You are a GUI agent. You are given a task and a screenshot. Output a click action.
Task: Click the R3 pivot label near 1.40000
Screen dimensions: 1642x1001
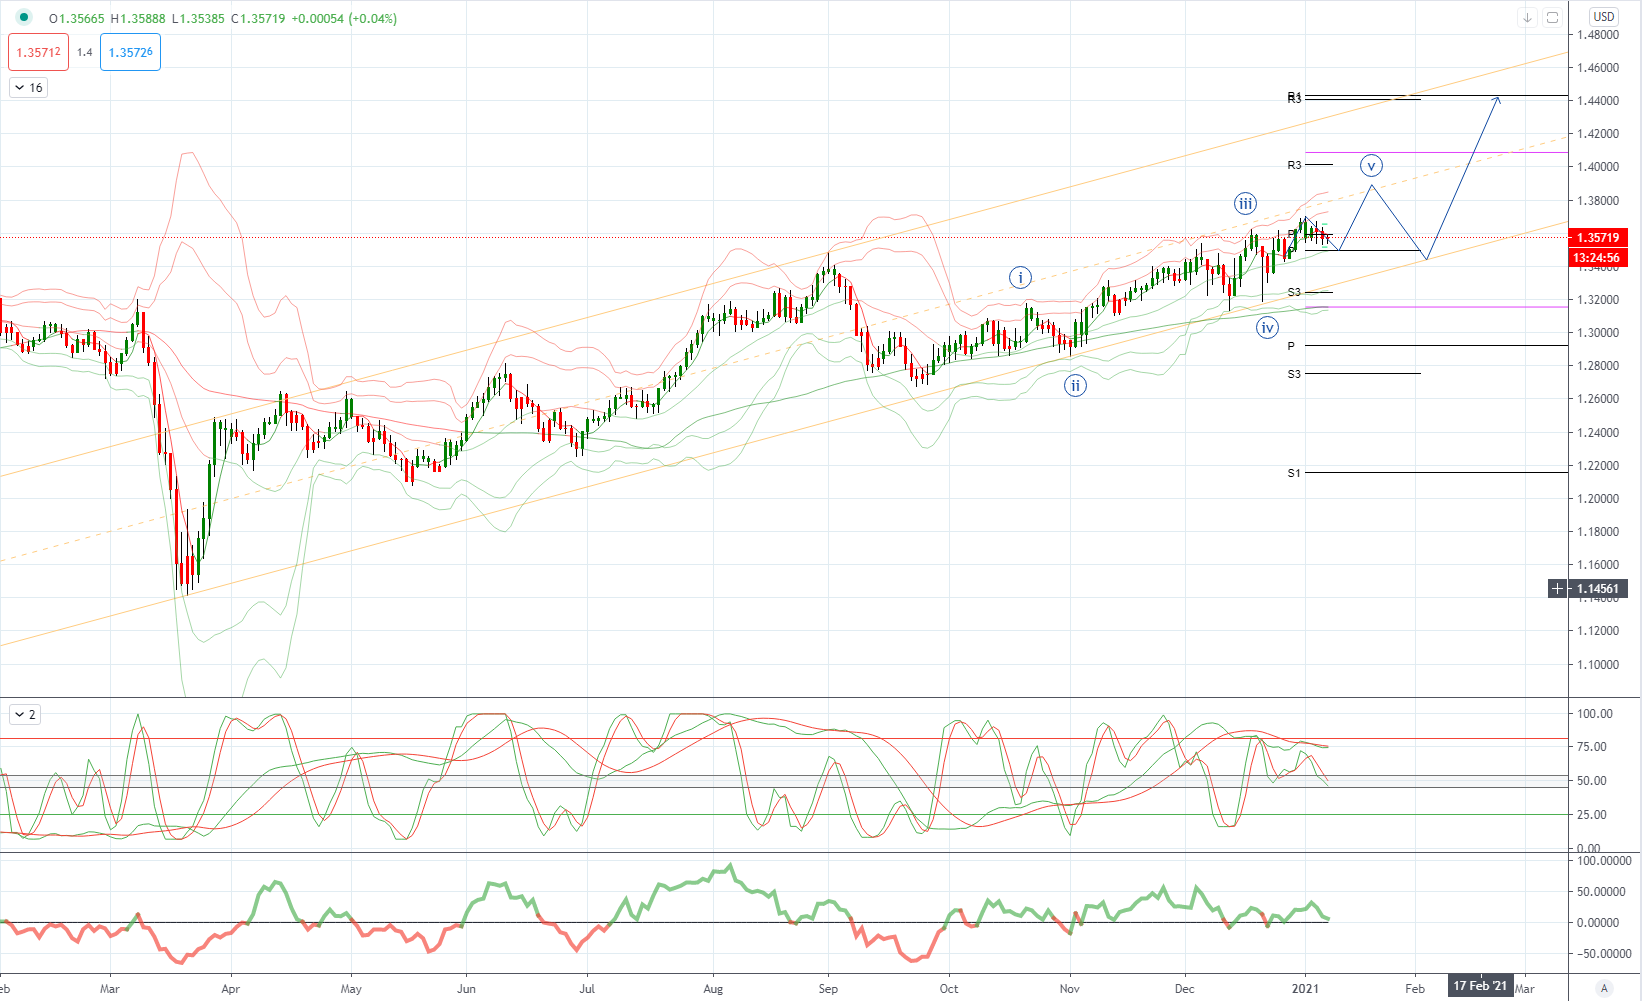coord(1294,165)
